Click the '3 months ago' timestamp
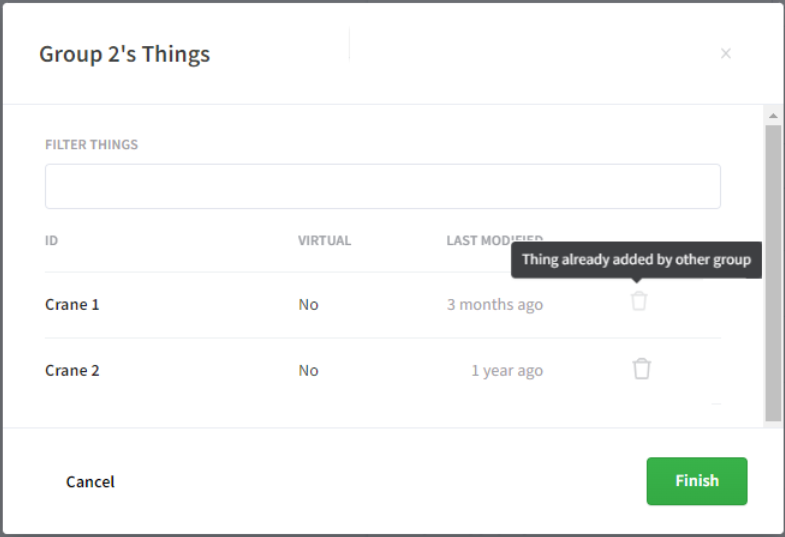This screenshot has width=785, height=537. click(494, 304)
